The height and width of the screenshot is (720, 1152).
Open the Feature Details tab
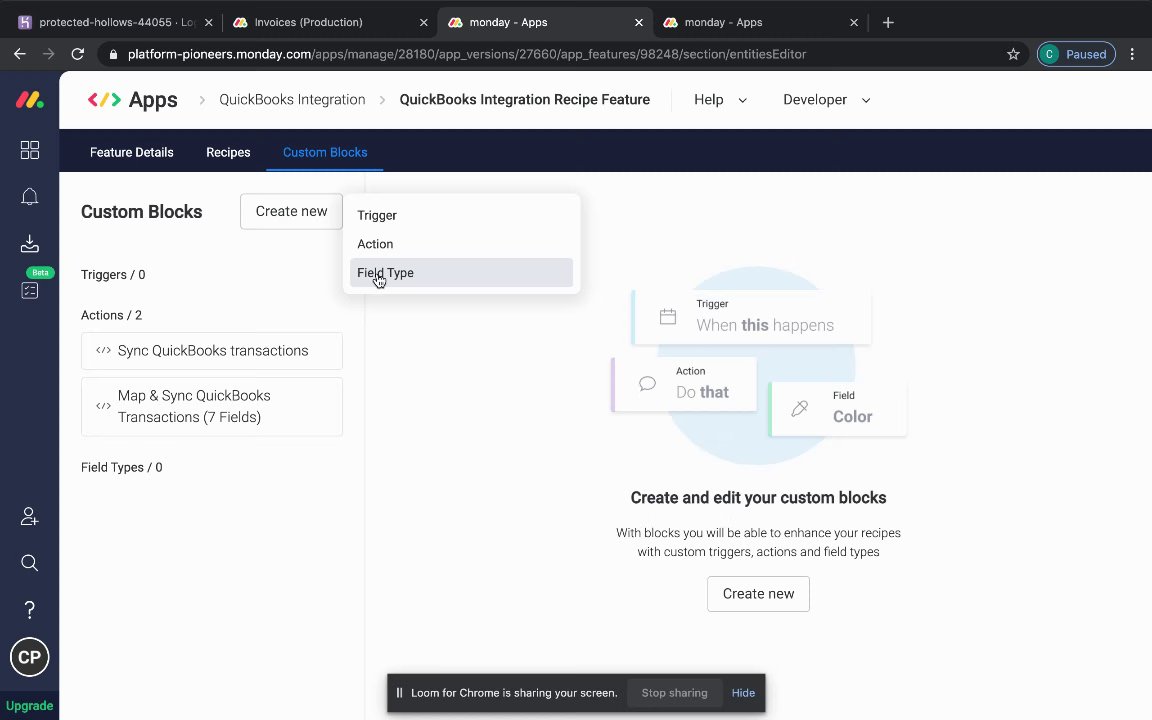(132, 152)
